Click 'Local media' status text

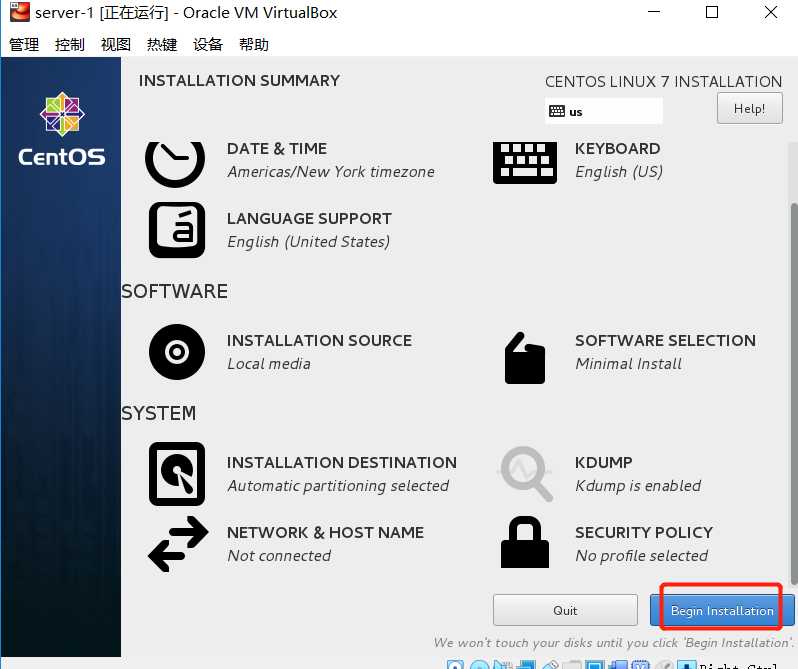[269, 364]
